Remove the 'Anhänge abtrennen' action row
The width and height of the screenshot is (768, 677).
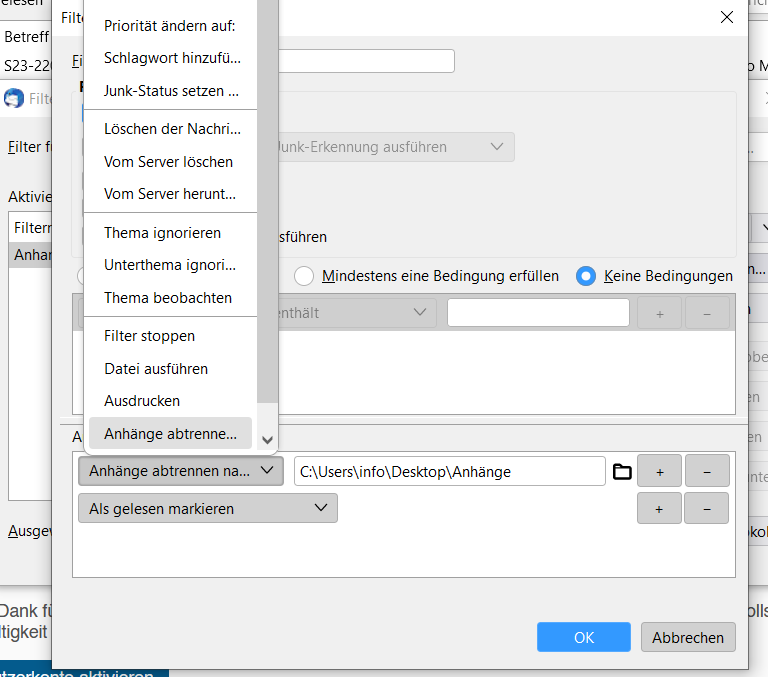point(707,472)
